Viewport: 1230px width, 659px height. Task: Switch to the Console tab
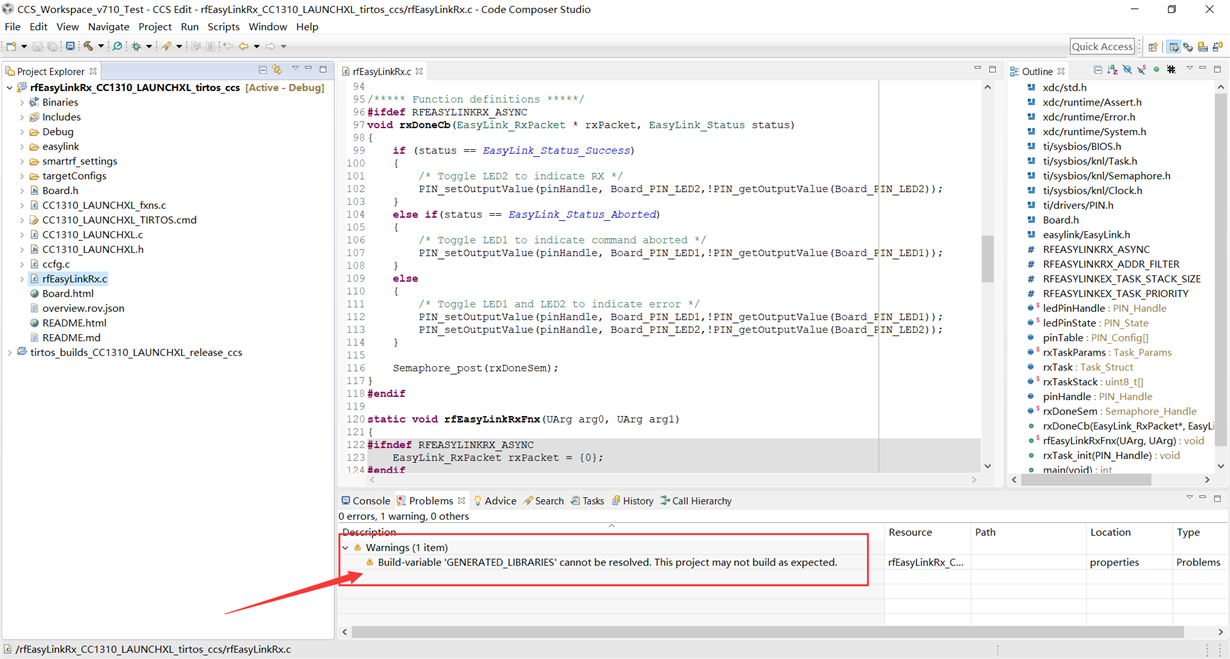pyautogui.click(x=365, y=501)
